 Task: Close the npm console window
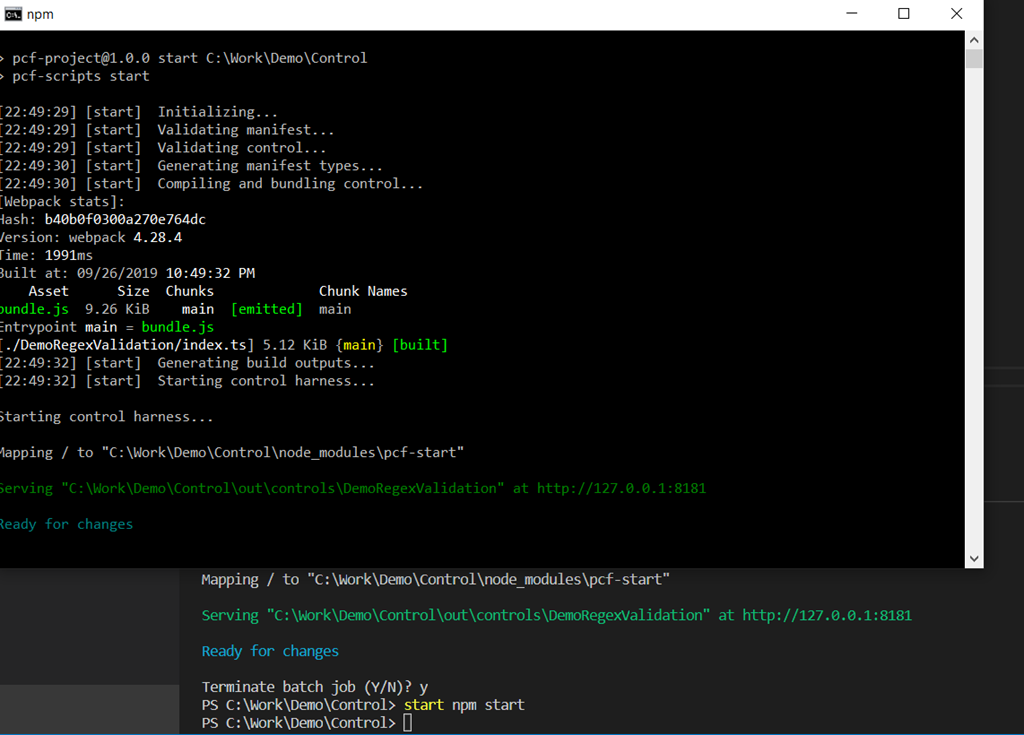(956, 14)
